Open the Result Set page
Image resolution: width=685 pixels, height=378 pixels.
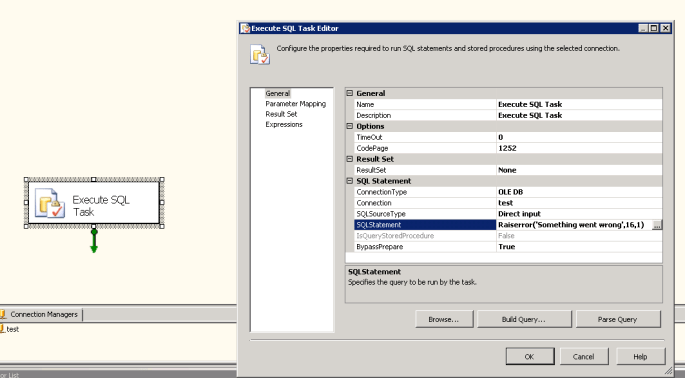(281, 114)
